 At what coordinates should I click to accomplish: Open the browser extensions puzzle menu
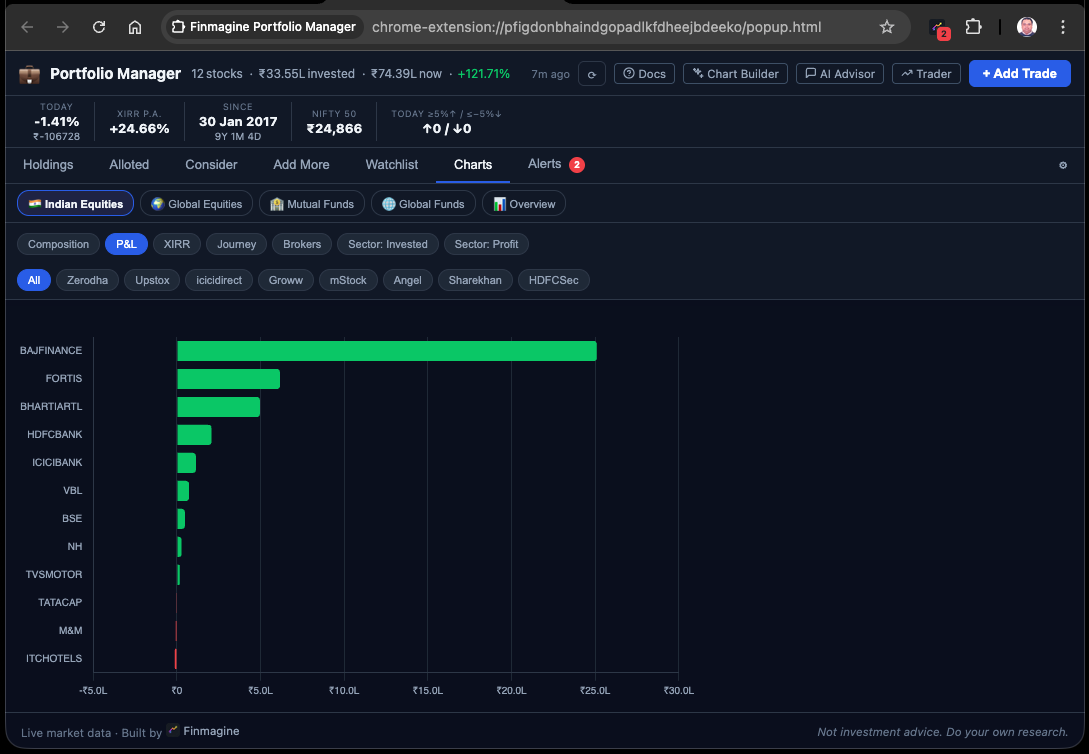(974, 27)
